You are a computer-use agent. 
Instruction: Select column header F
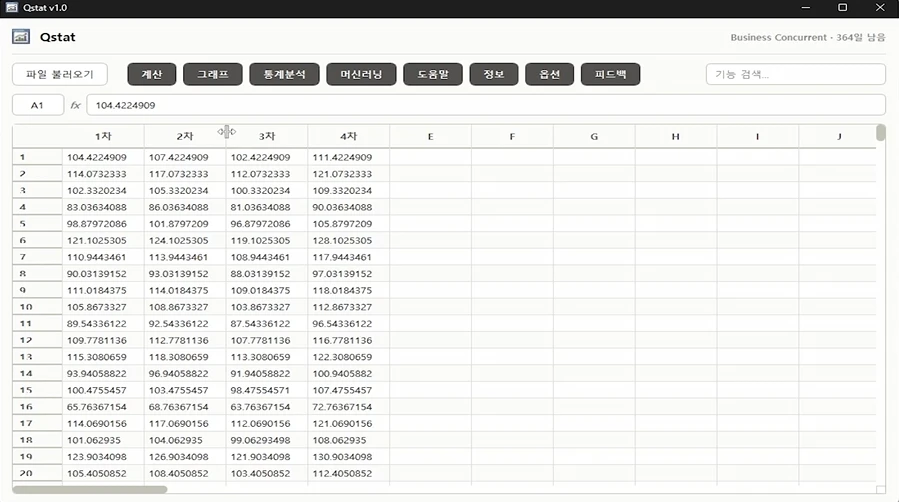tap(512, 136)
